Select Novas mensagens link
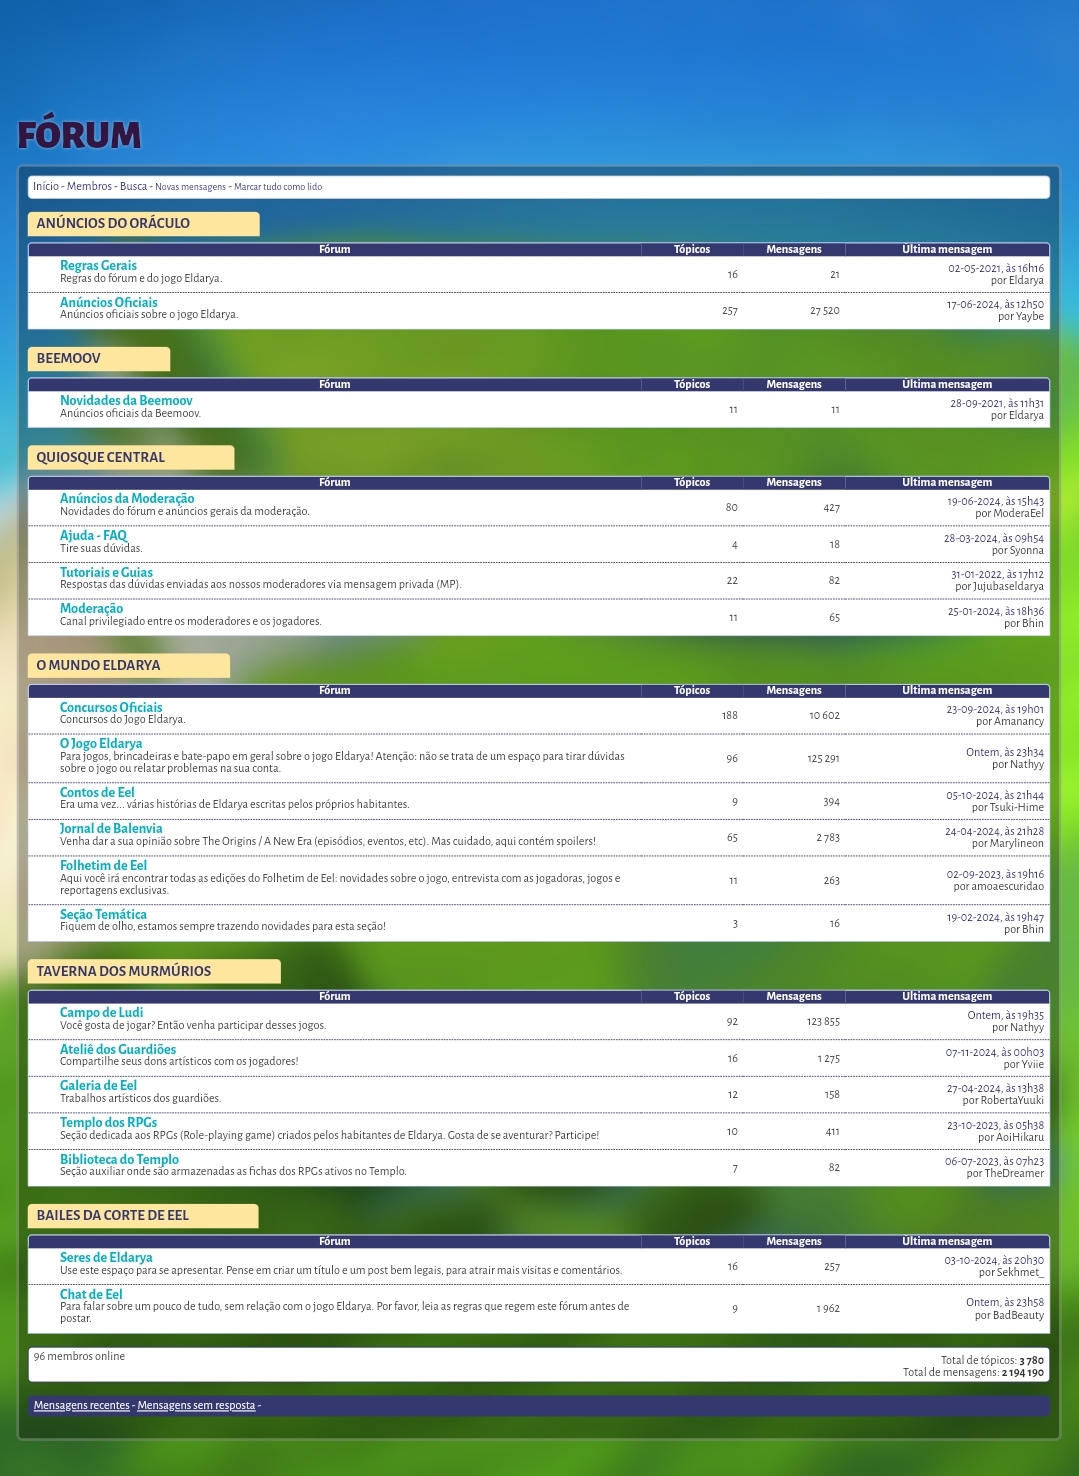1079x1476 pixels. tap(190, 187)
